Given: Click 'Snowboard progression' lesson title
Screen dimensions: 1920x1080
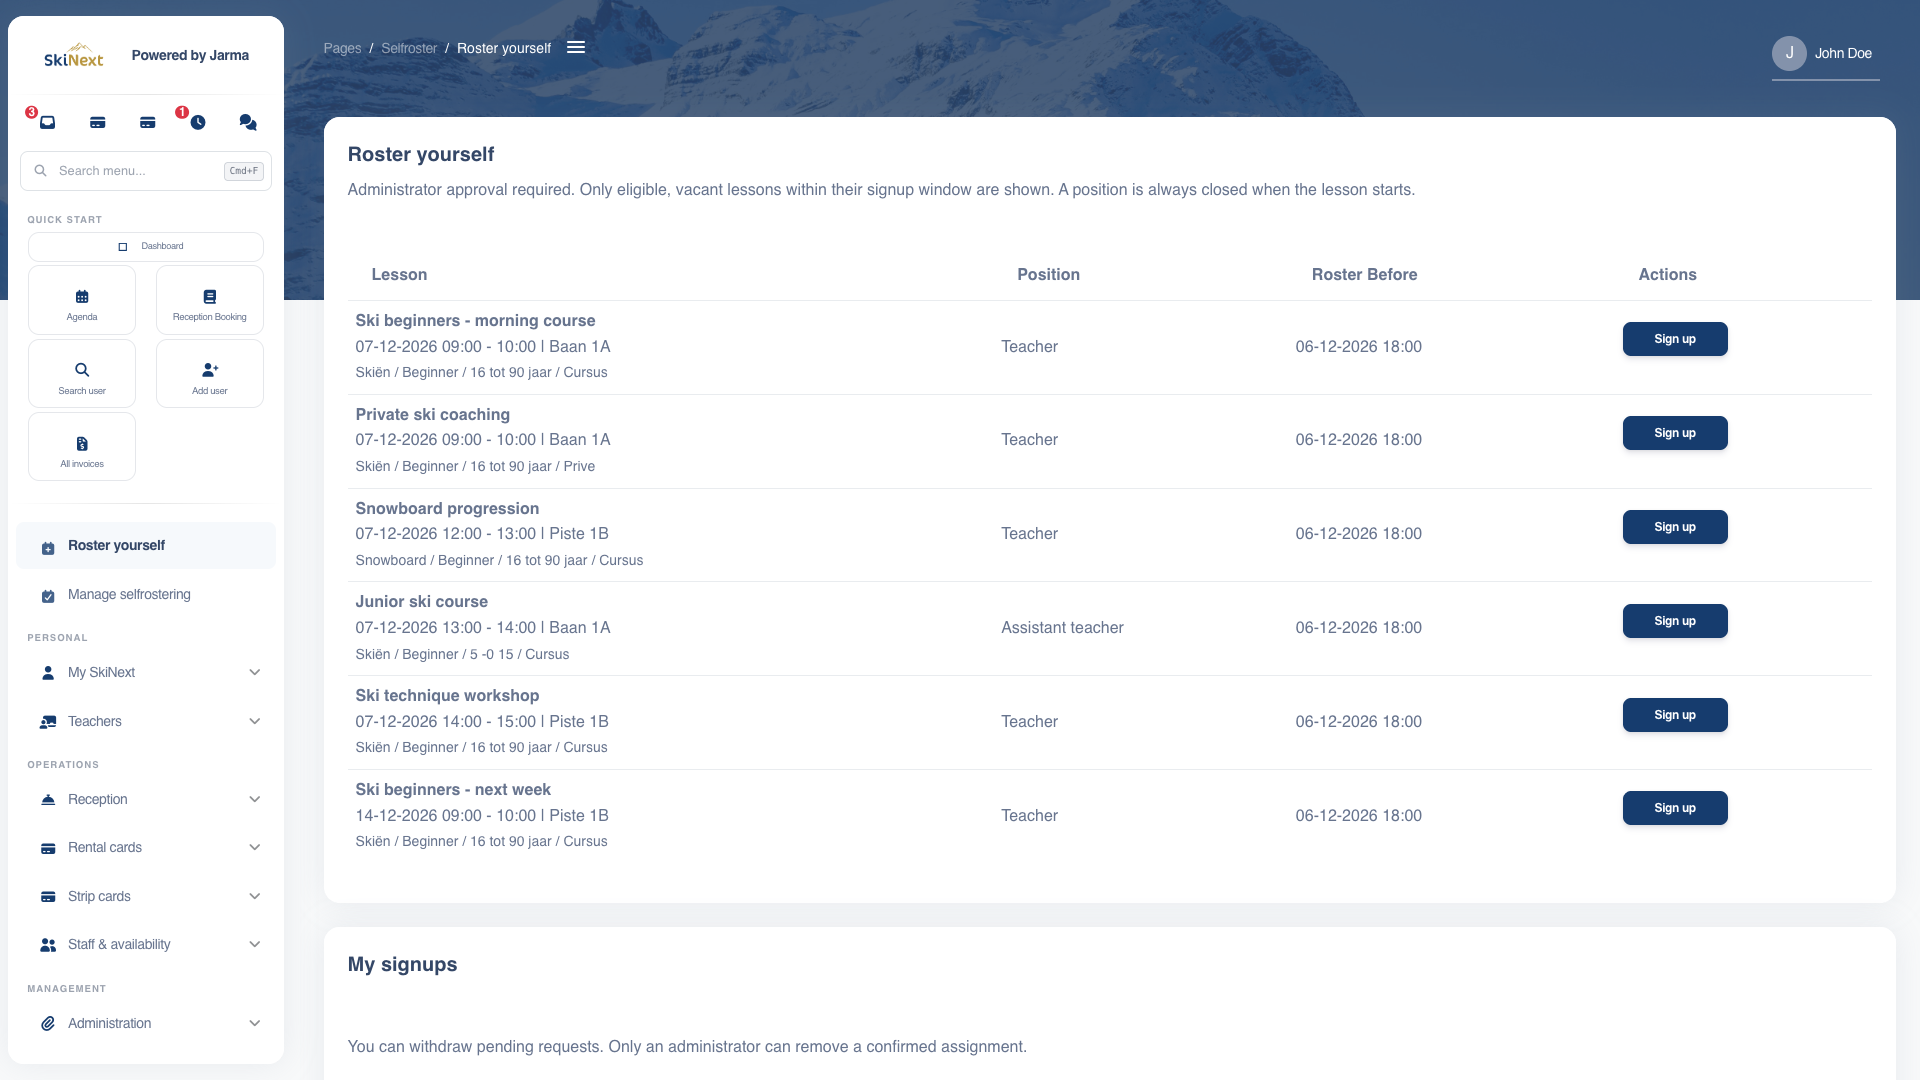Looking at the screenshot, I should [447, 509].
